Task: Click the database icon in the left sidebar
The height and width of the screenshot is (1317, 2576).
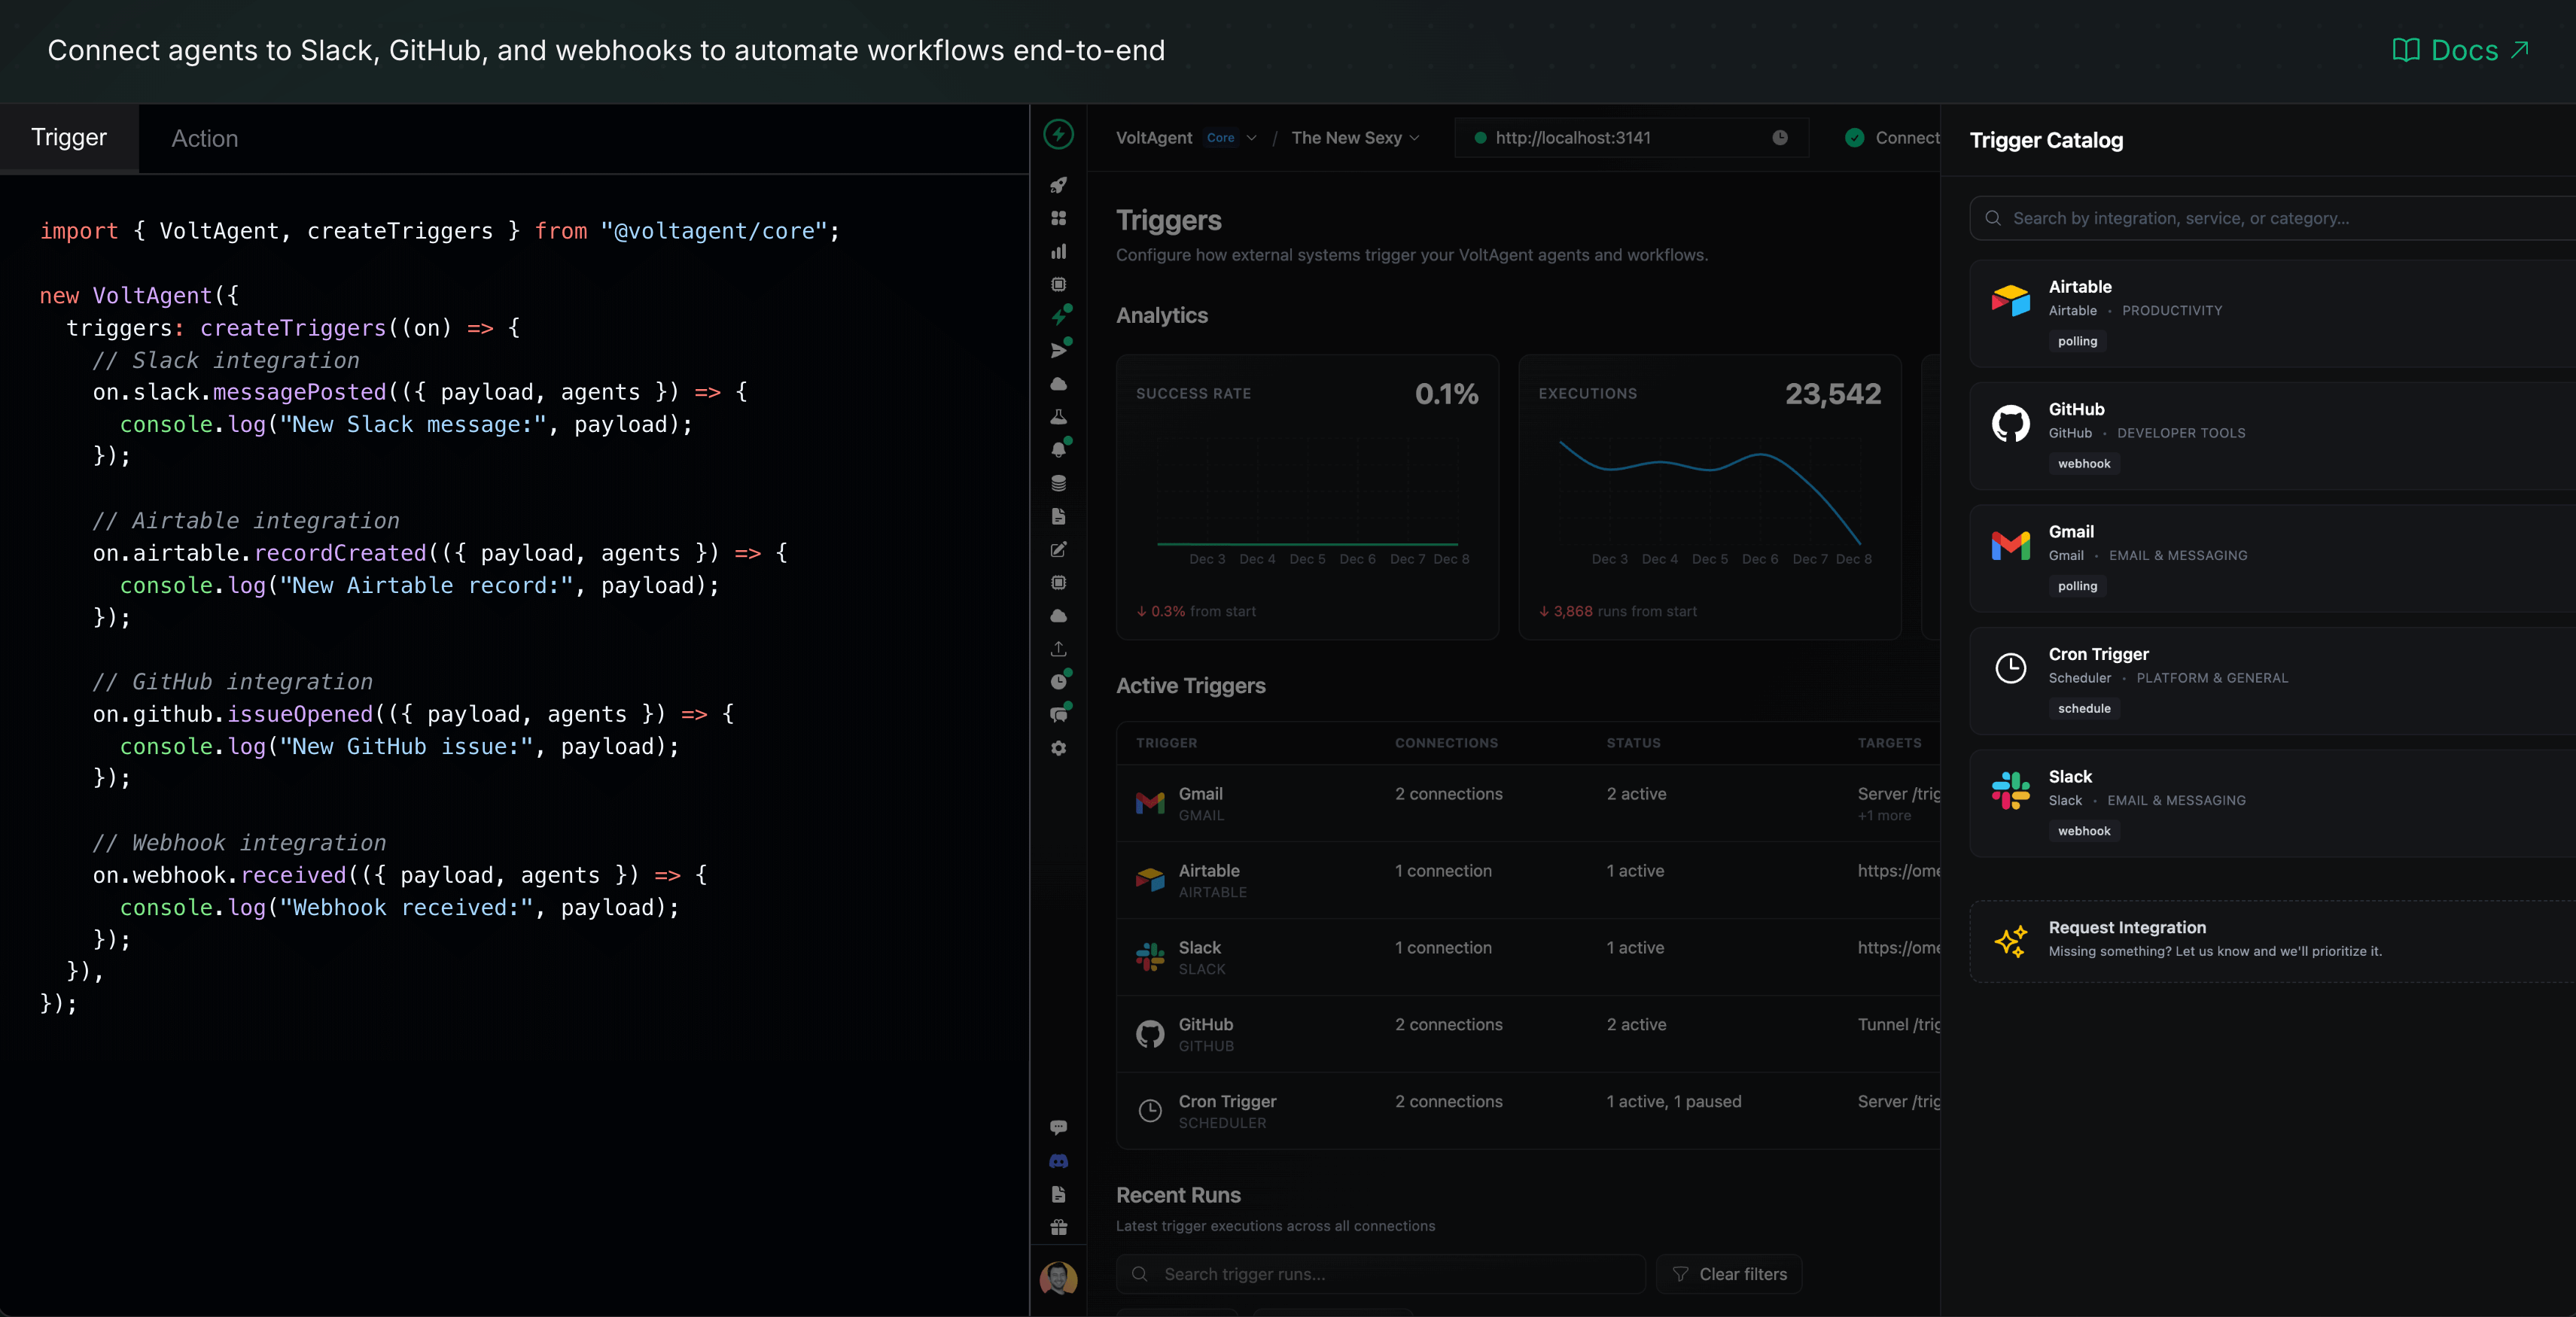Action: click(x=1058, y=482)
